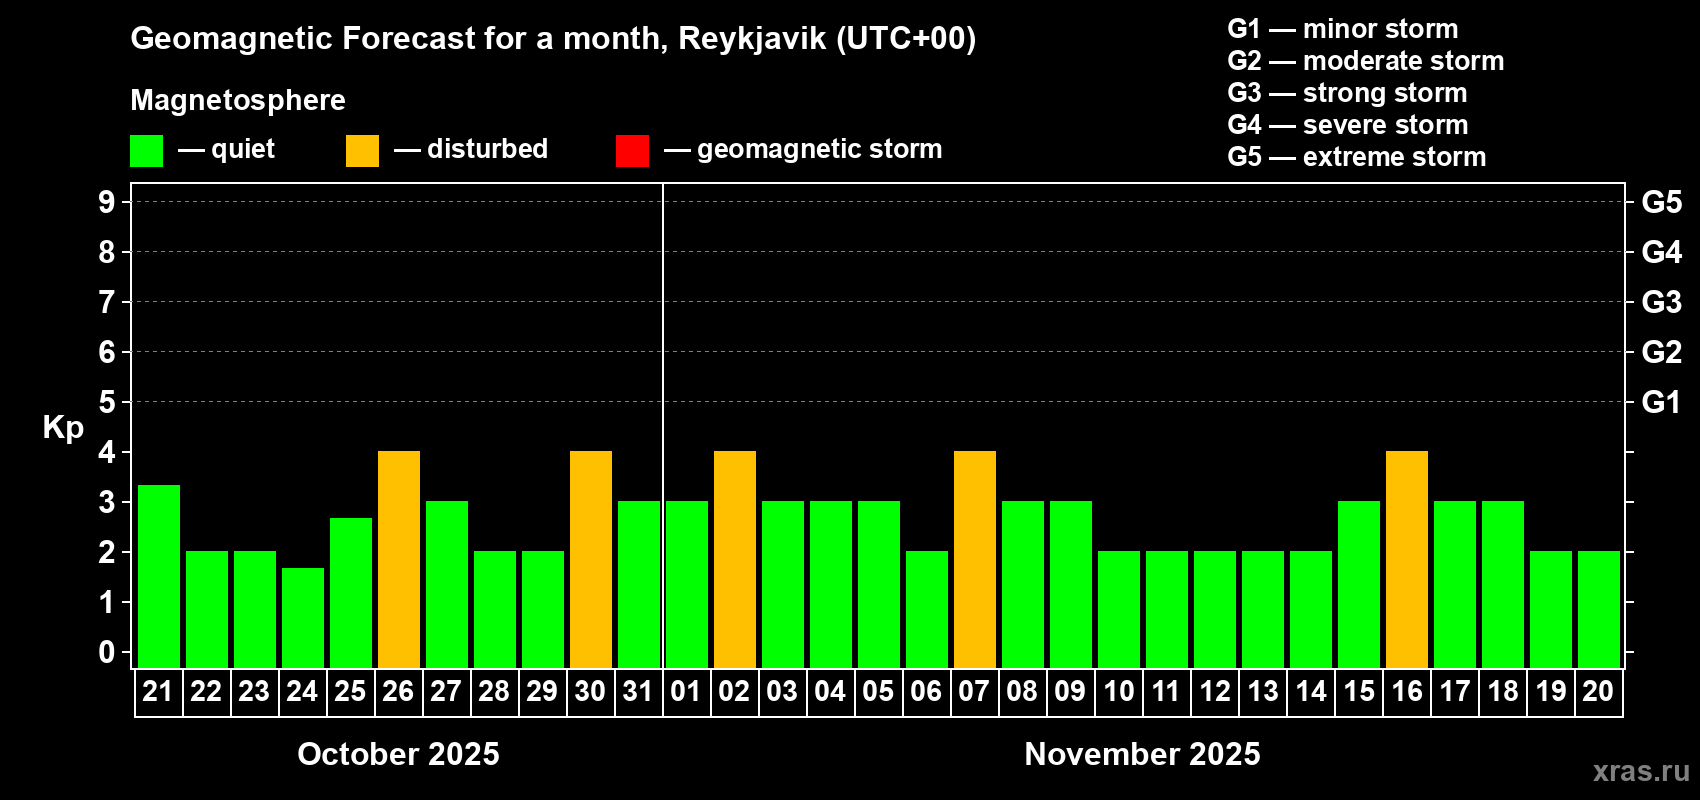Select the orange bar for November 02
The width and height of the screenshot is (1700, 800).
735,559
